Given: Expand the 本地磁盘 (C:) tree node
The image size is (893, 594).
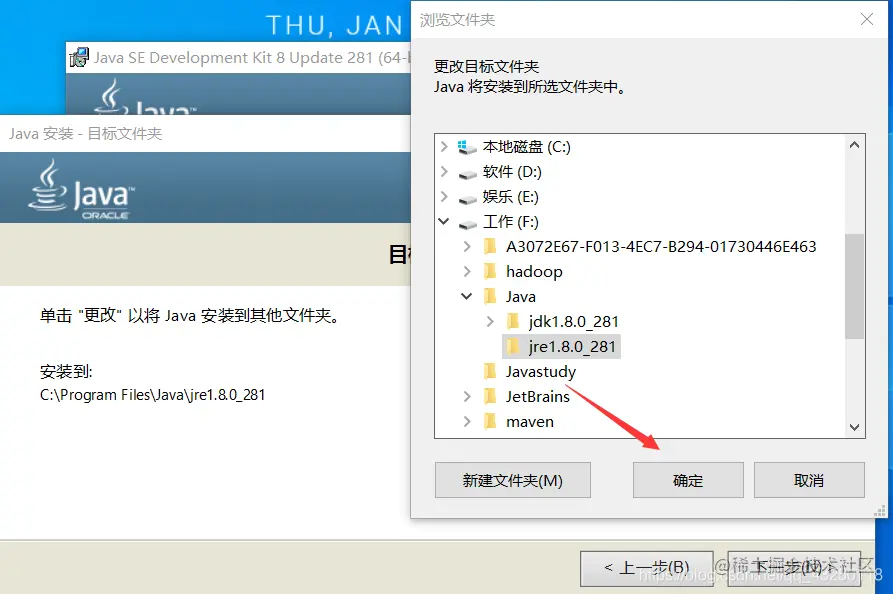Looking at the screenshot, I should click(444, 146).
